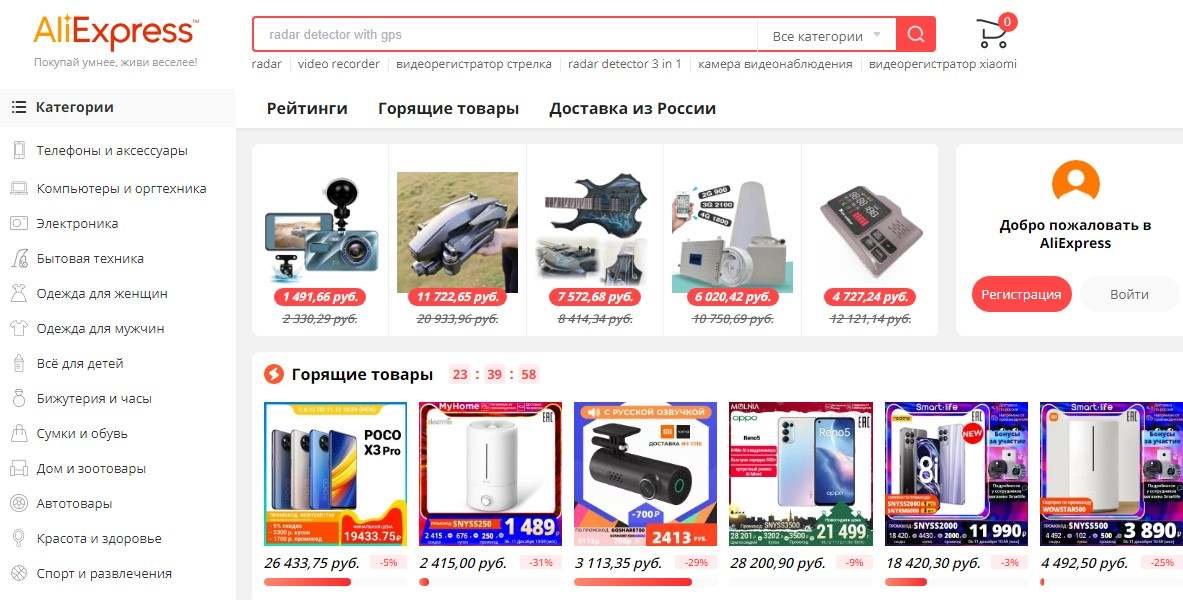1183x600 pixels.
Task: Click the ball icon beside Спорт и развлечения
Action: pos(20,574)
